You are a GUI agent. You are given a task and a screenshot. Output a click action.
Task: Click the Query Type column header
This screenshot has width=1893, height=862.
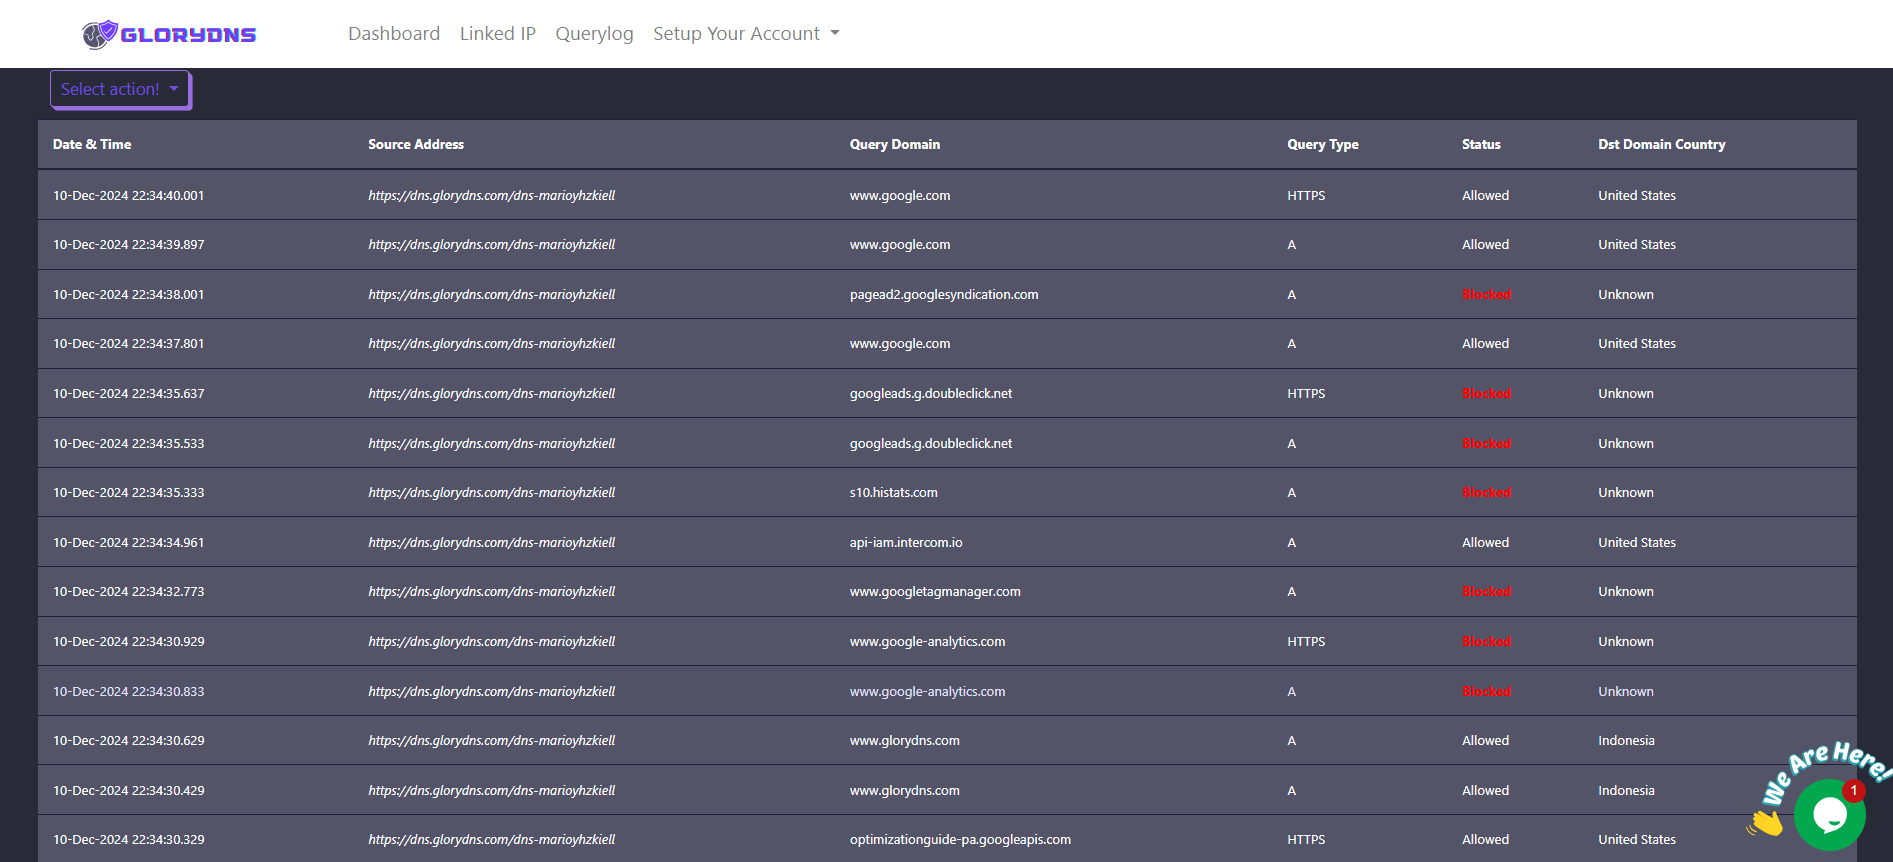pyautogui.click(x=1323, y=144)
